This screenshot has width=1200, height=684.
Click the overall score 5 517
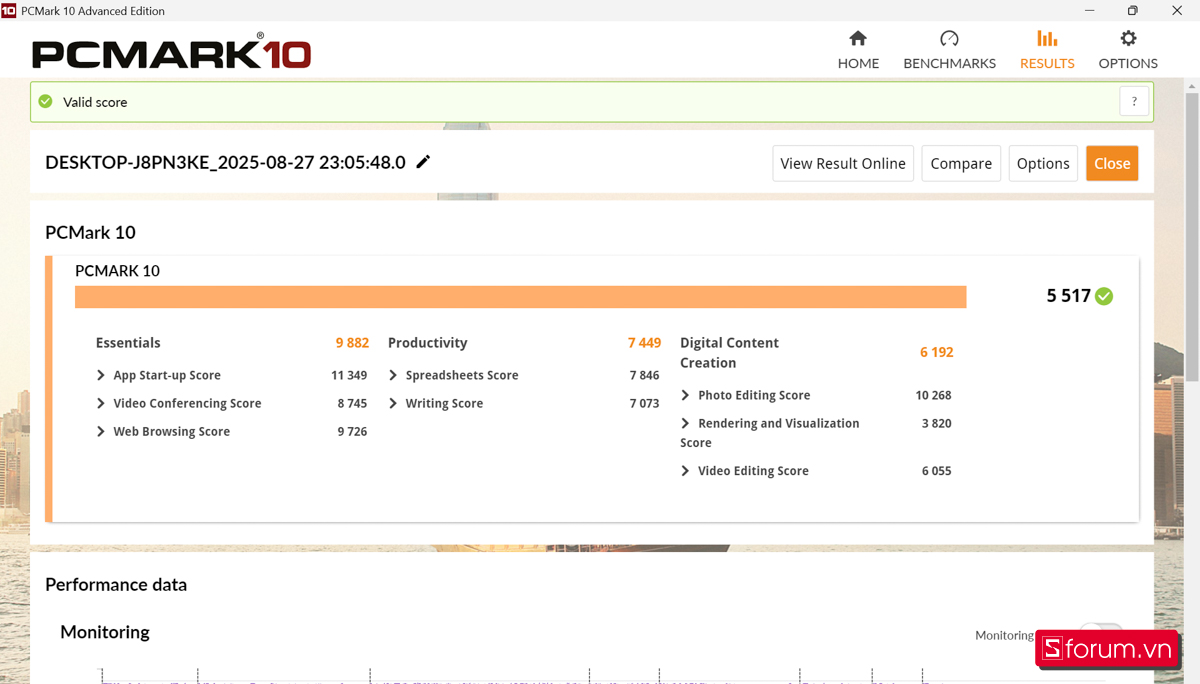point(1068,296)
